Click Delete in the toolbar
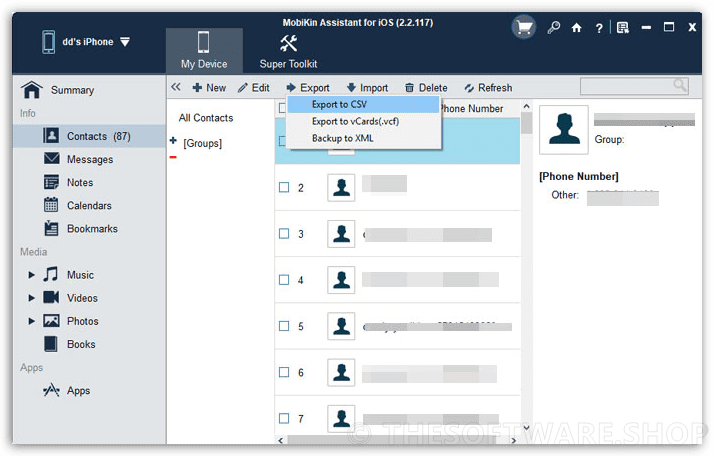The image size is (714, 456). click(x=426, y=87)
